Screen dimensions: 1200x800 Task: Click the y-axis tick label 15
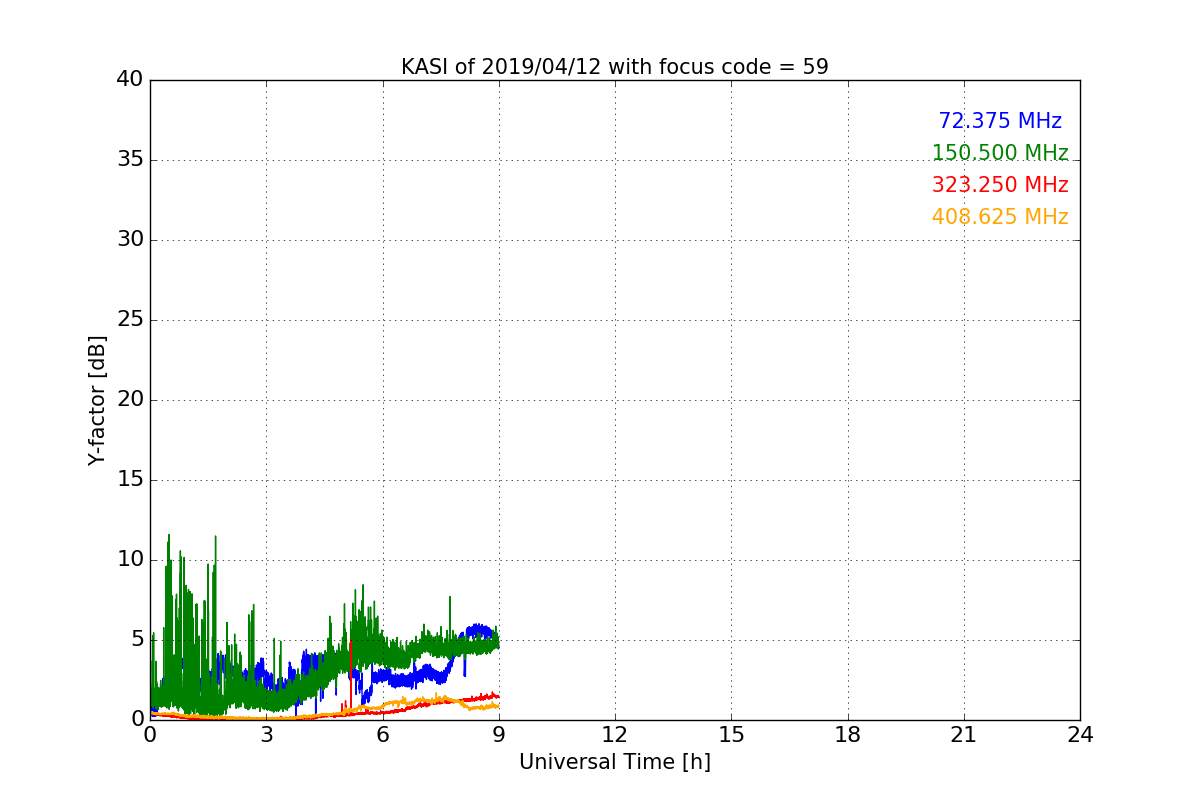(x=131, y=480)
